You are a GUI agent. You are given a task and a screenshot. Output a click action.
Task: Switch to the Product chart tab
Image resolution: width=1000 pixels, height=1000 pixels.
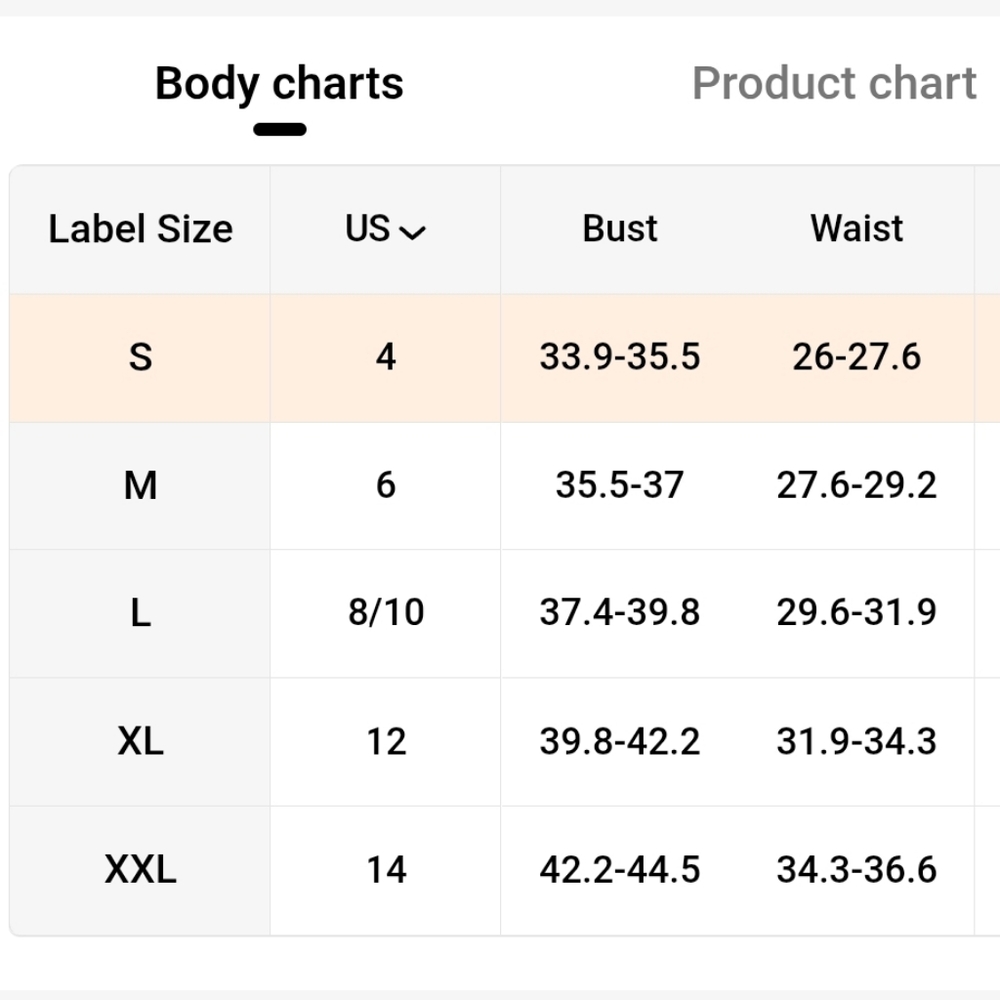[x=834, y=83]
